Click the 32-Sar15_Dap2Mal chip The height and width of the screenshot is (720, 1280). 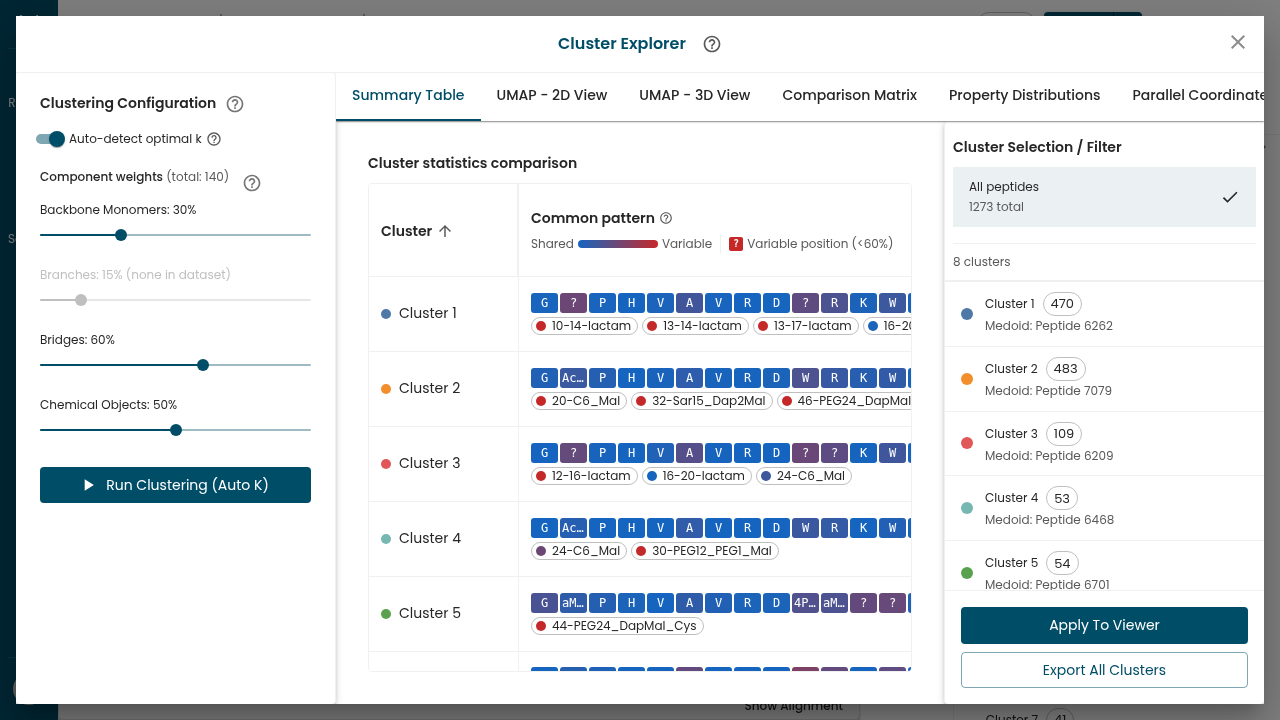[701, 401]
